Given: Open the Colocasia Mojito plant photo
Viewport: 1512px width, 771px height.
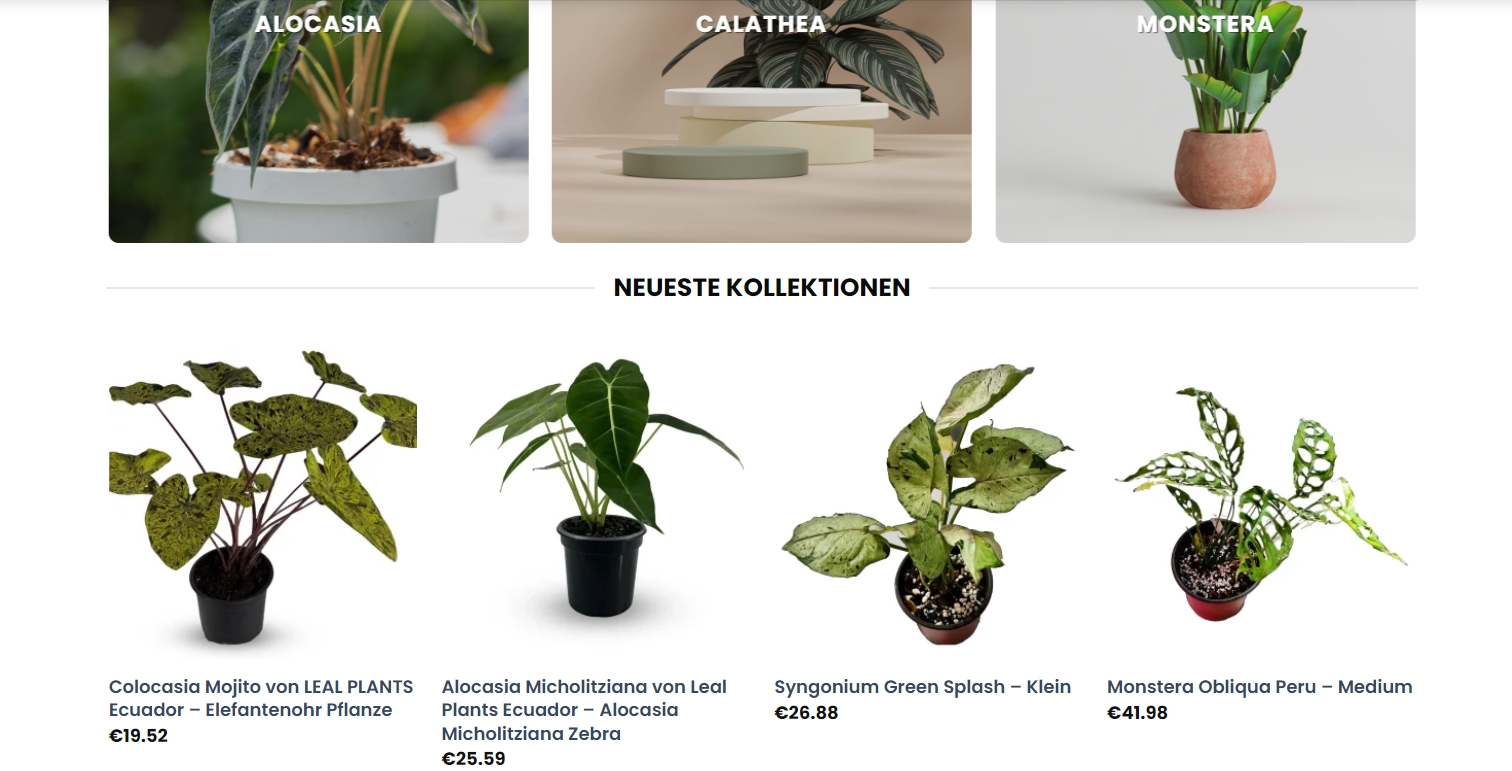Looking at the screenshot, I should click(x=263, y=498).
